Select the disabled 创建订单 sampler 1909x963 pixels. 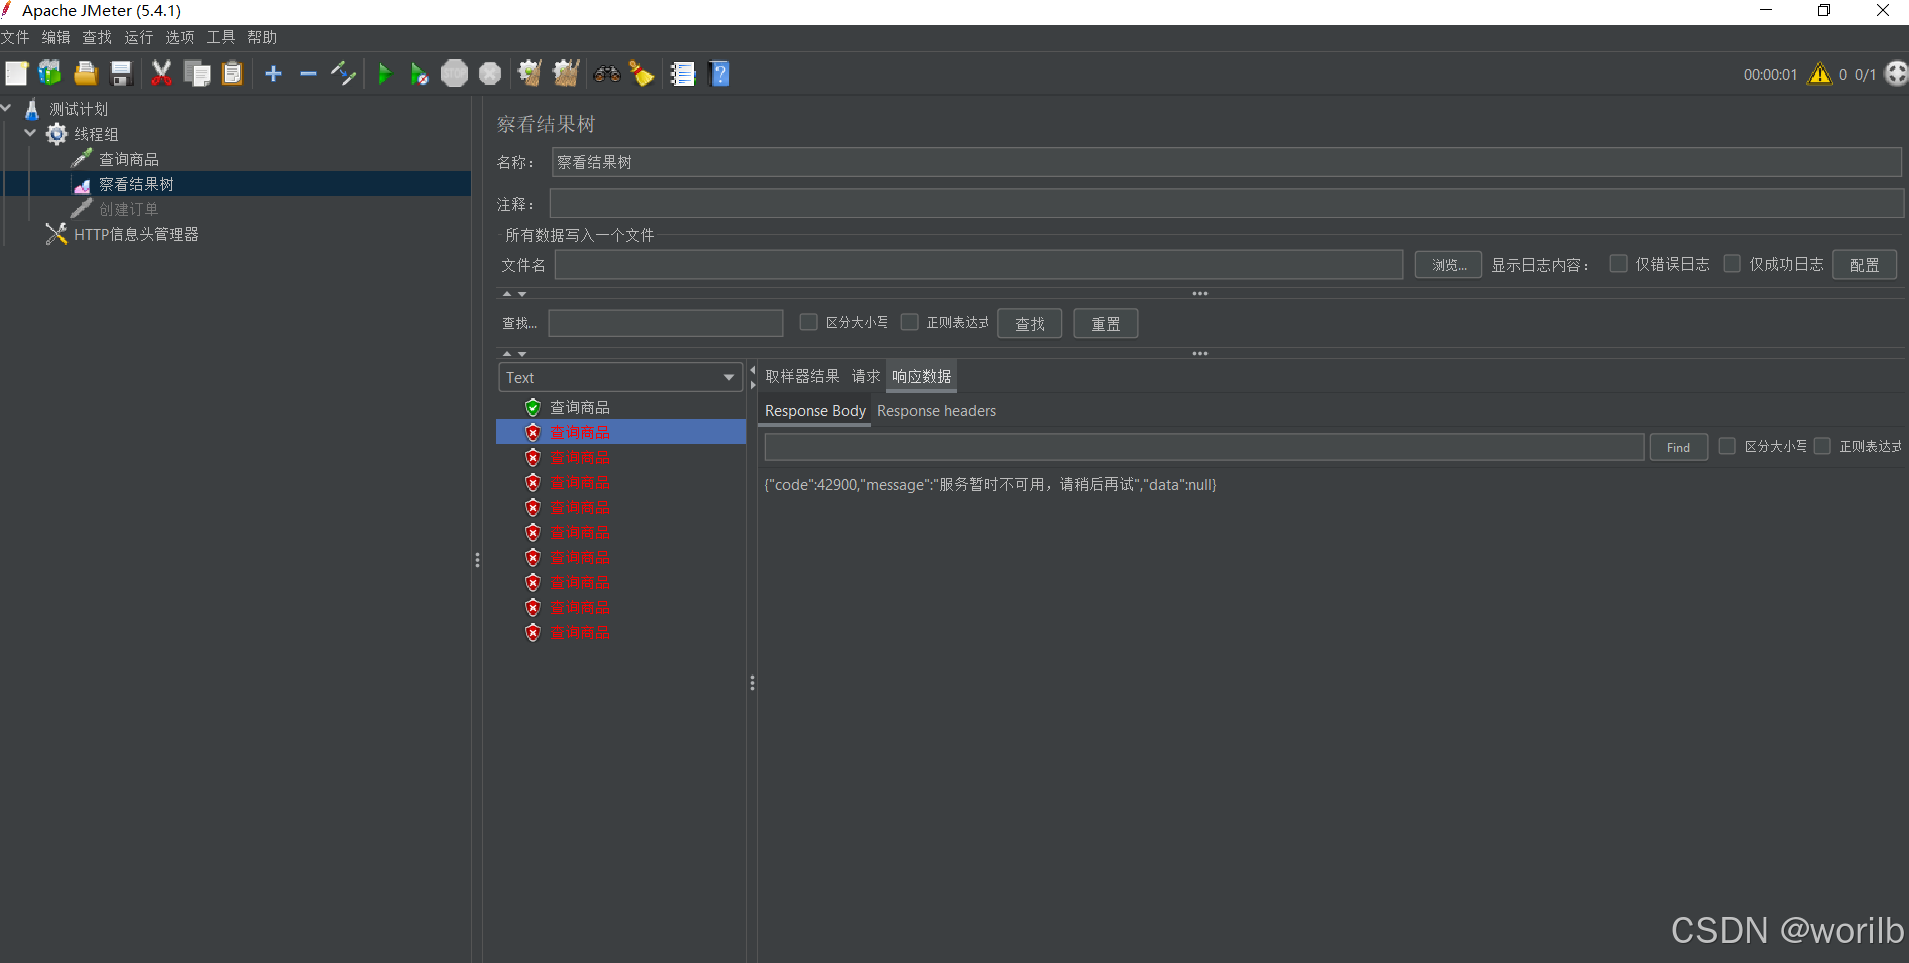tap(129, 209)
